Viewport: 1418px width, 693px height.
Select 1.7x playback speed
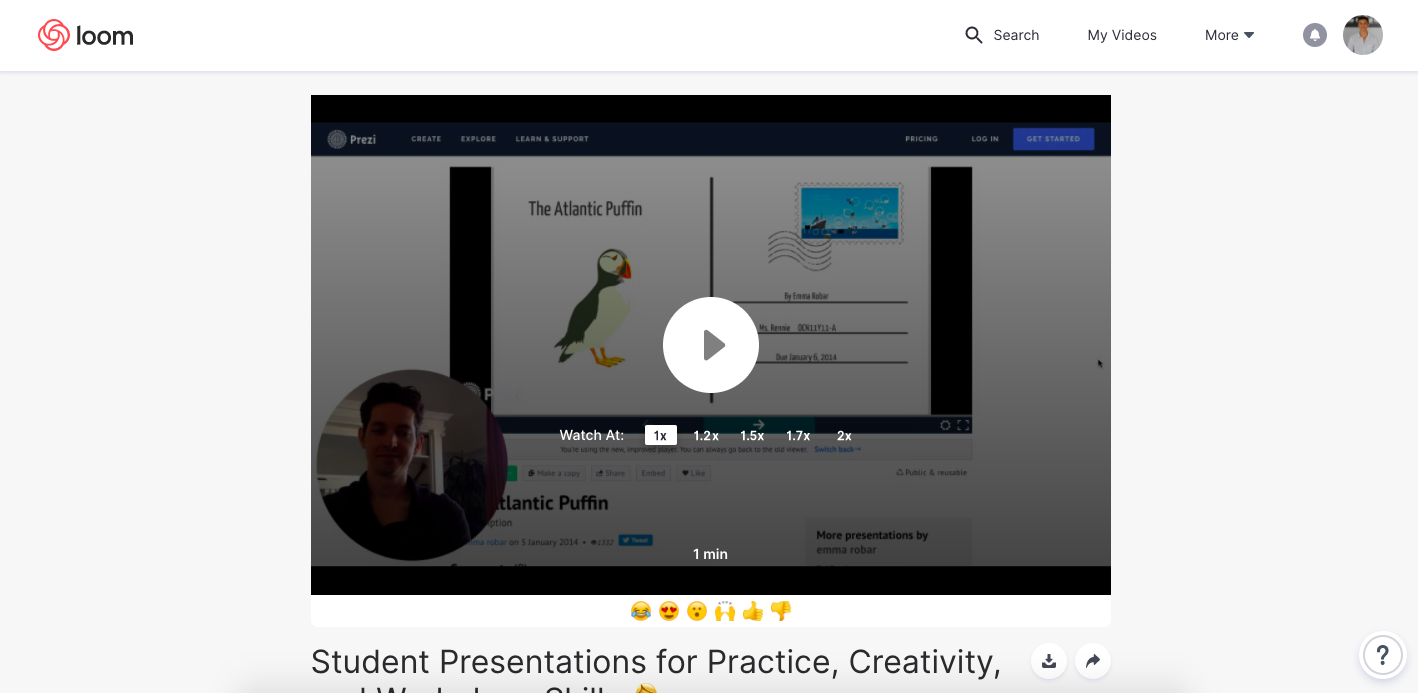798,435
